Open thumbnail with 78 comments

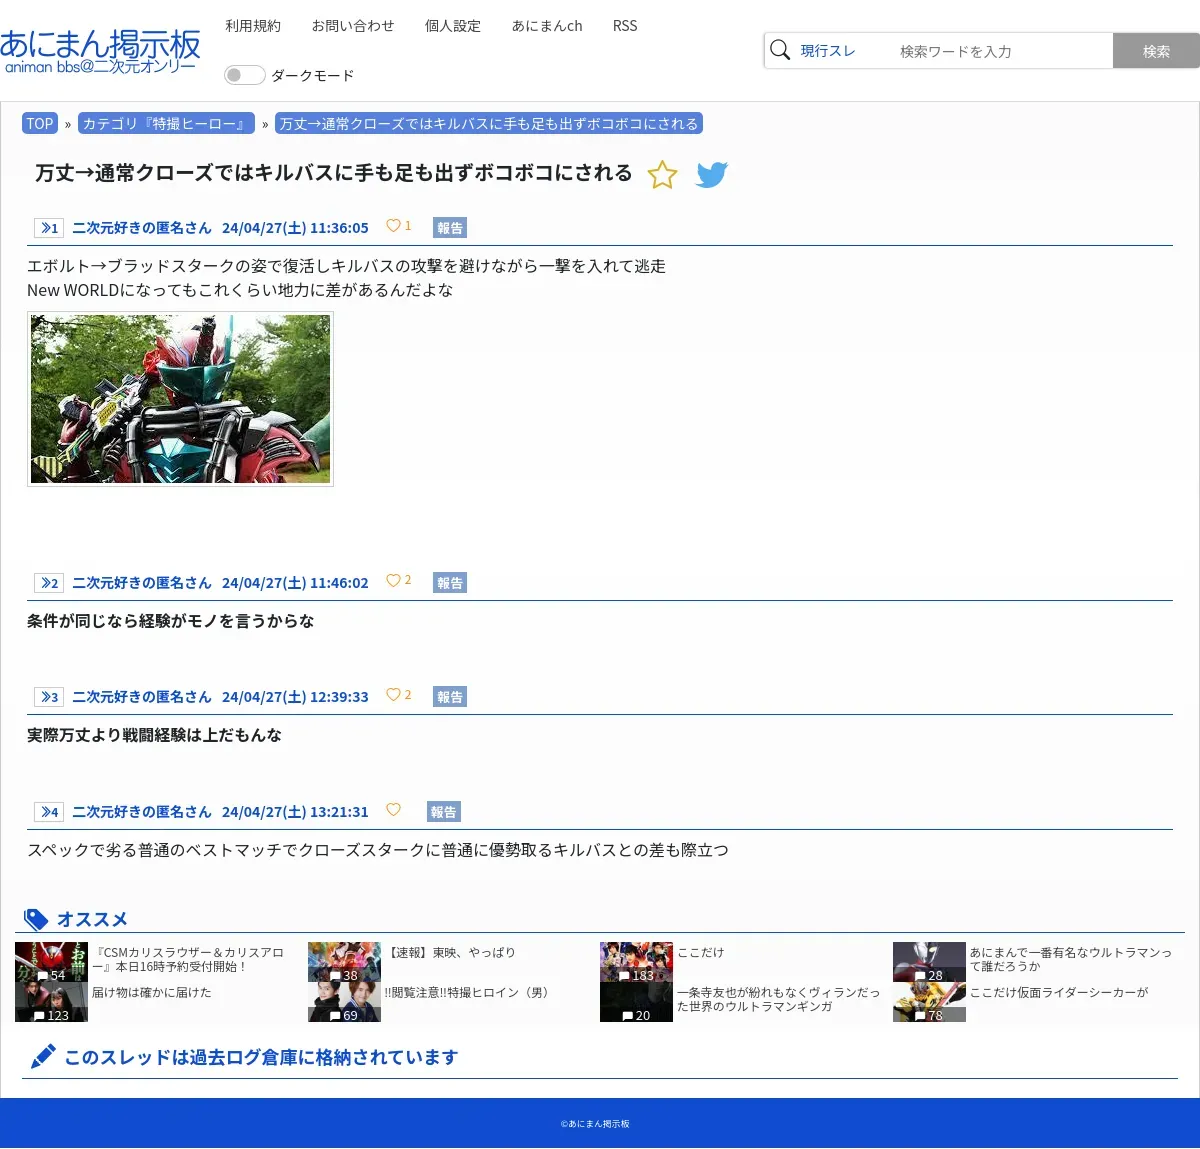(929, 1002)
